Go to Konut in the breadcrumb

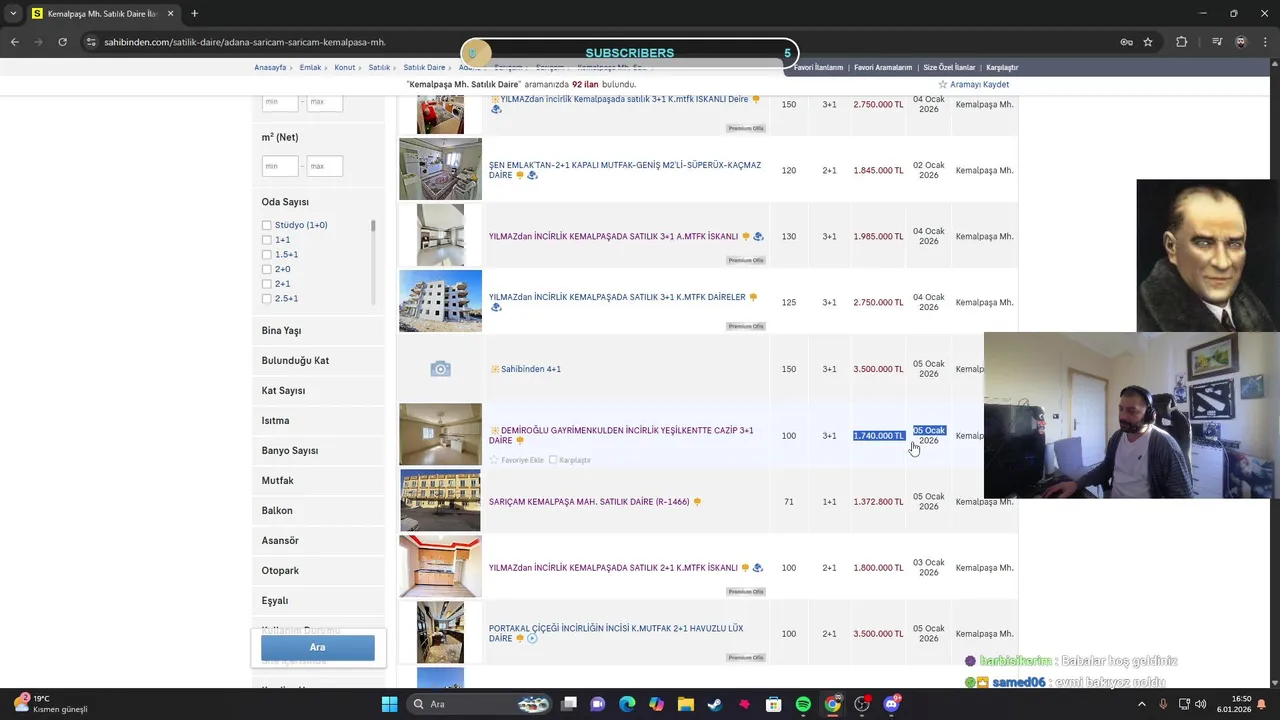345,68
